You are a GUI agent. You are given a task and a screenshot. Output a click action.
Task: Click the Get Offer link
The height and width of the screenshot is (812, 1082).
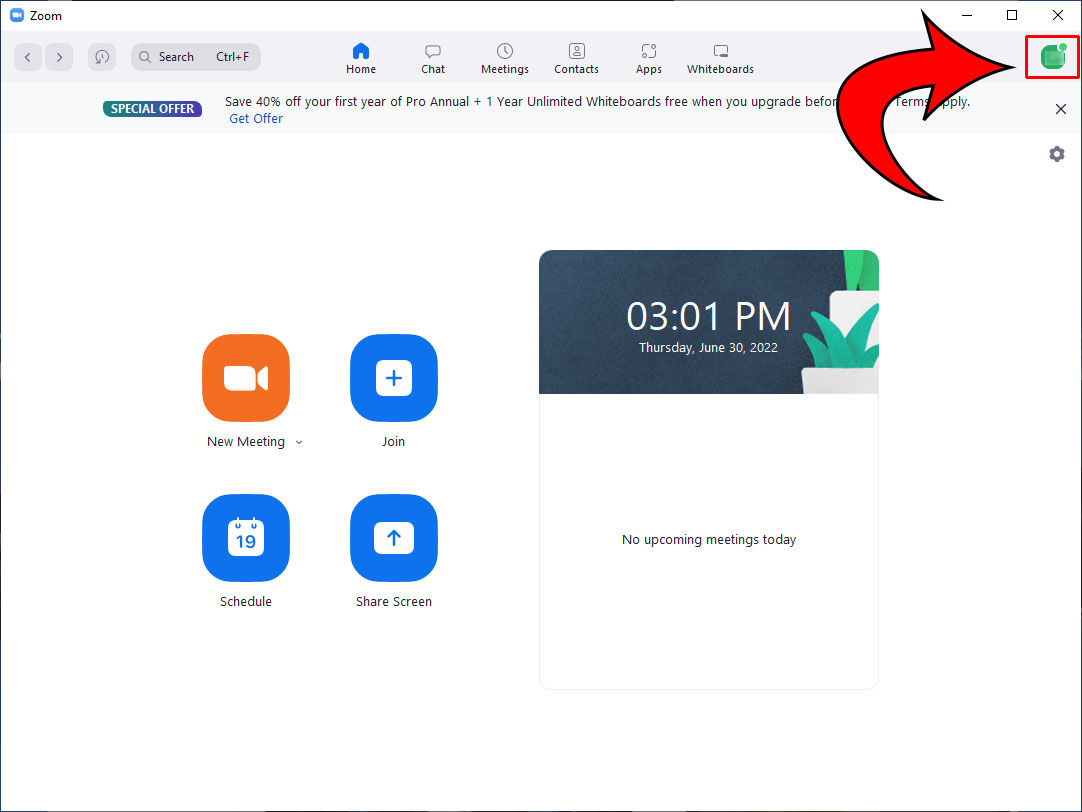[255, 118]
